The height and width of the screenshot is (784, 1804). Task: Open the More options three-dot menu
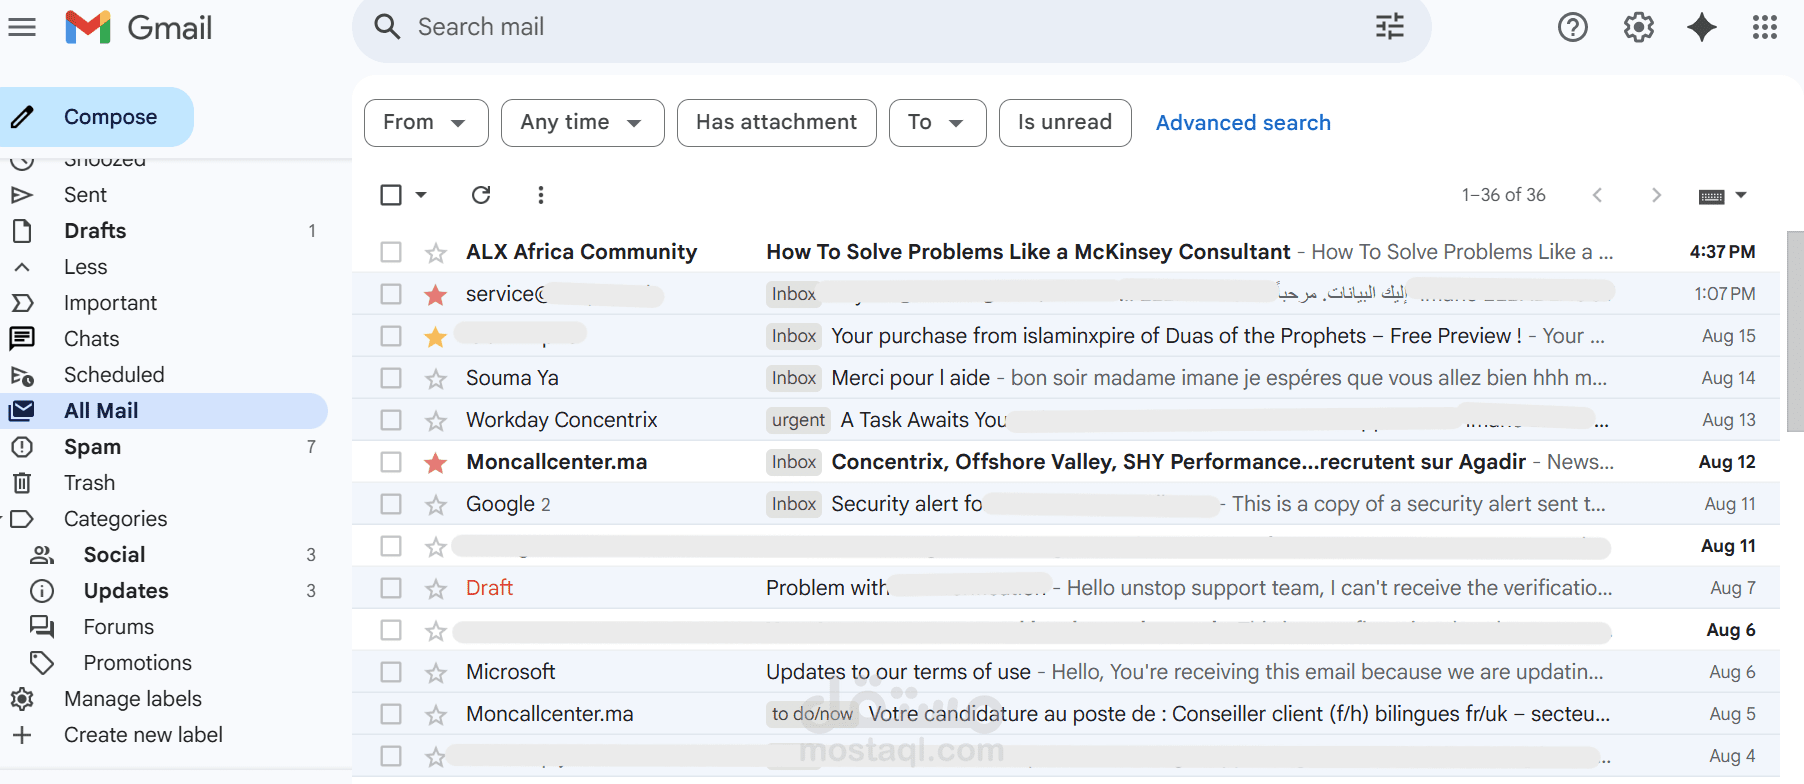pyautogui.click(x=541, y=195)
